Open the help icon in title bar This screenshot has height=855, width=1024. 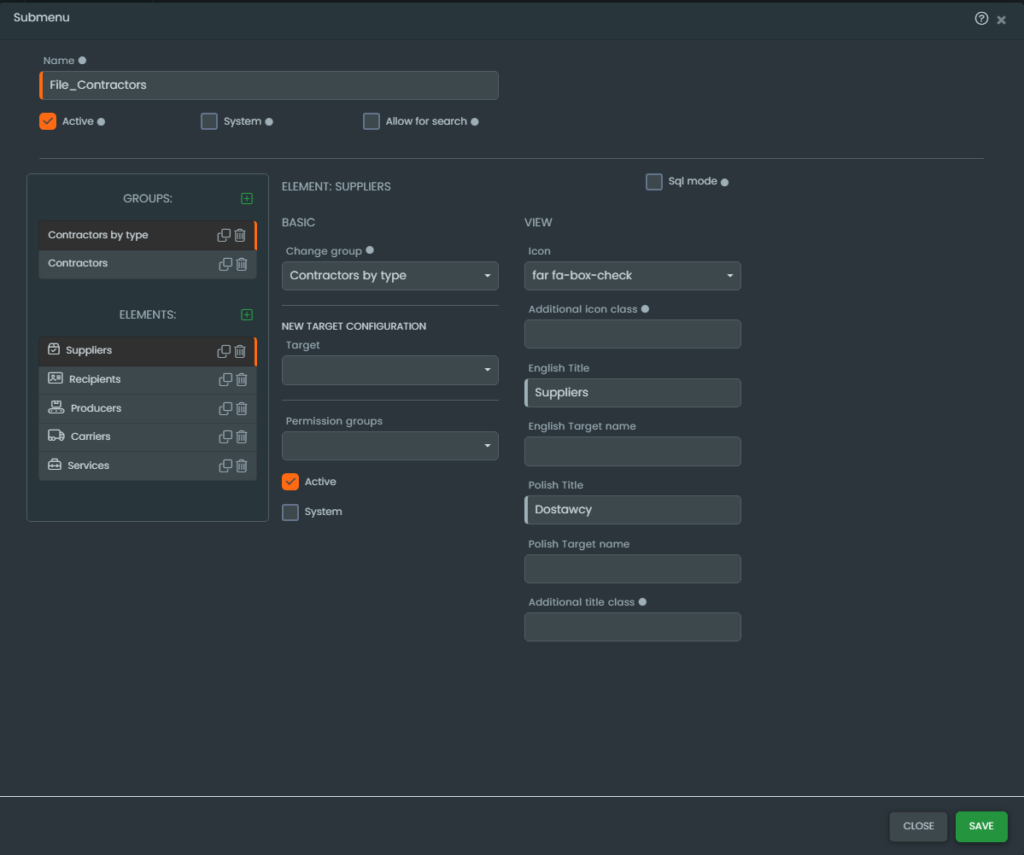[x=981, y=18]
